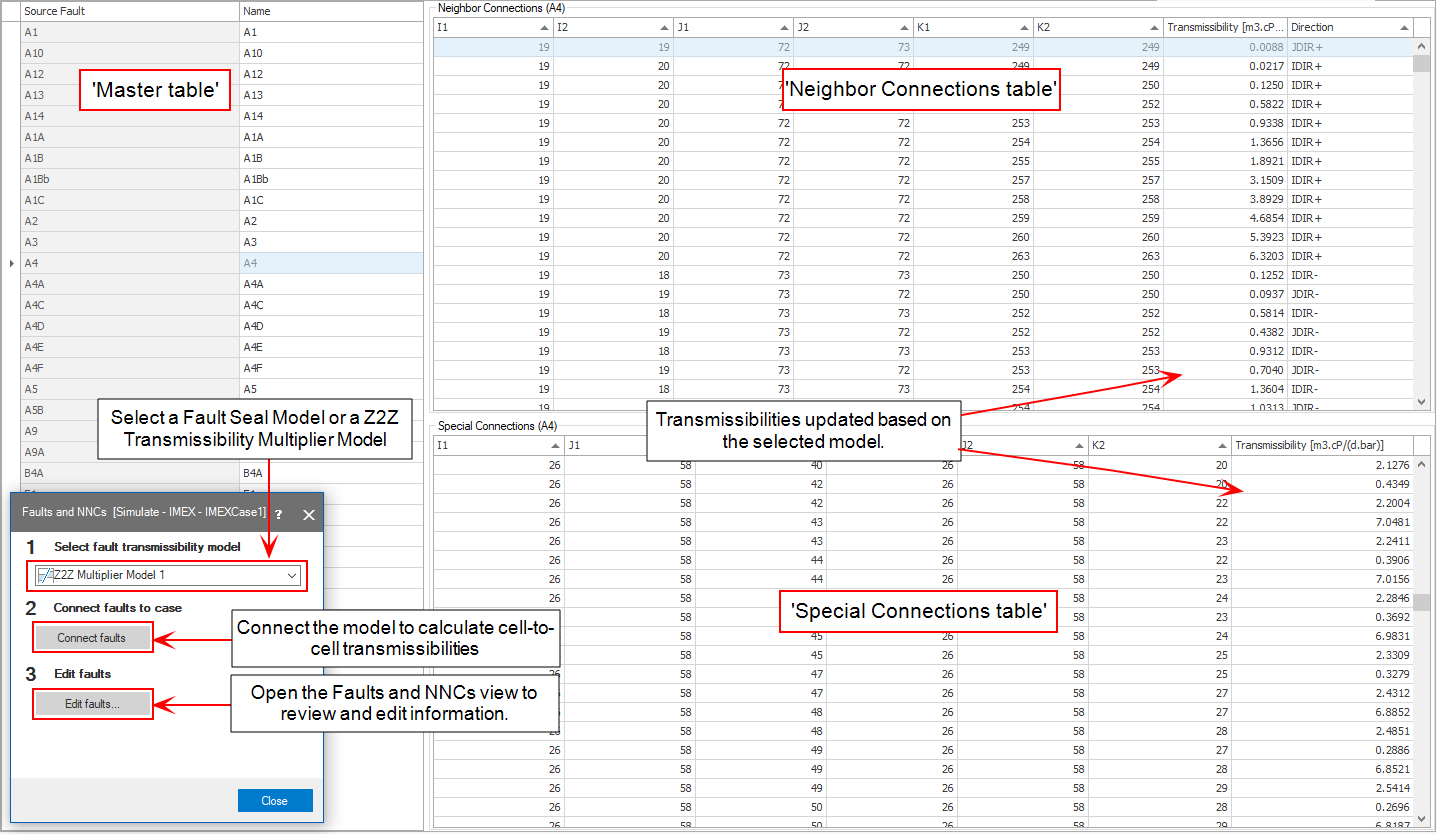Click the Z2Z model icon in combo box
Viewport: 1437px width, 834px height.
coord(44,575)
